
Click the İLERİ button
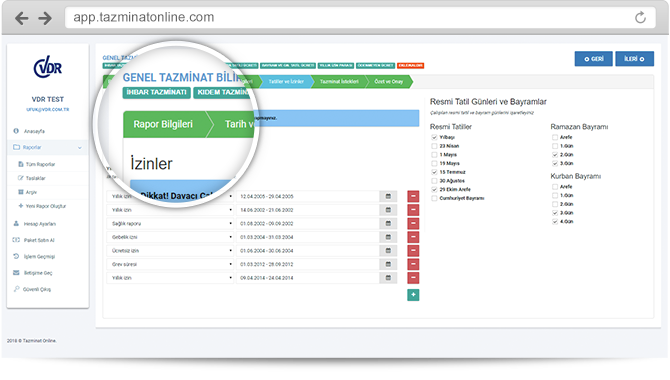(634, 59)
